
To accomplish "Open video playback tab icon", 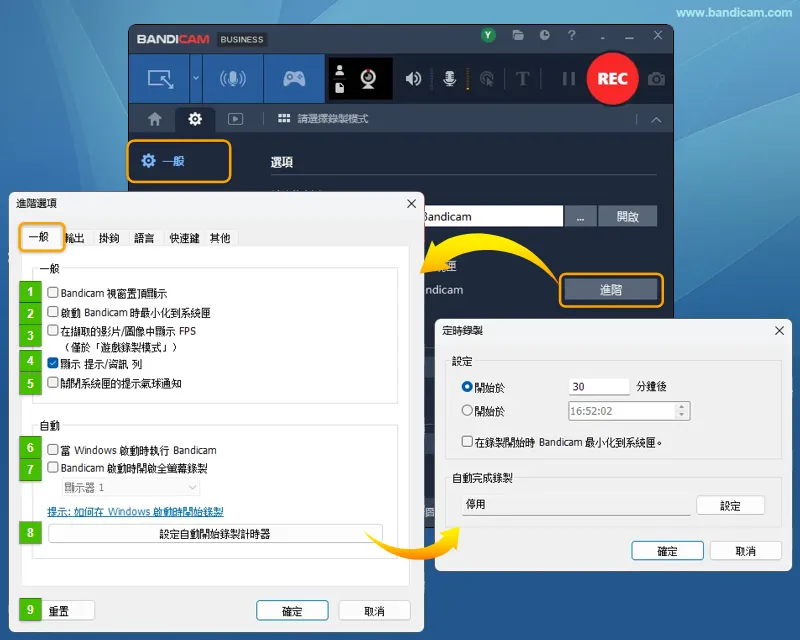I will pyautogui.click(x=235, y=119).
